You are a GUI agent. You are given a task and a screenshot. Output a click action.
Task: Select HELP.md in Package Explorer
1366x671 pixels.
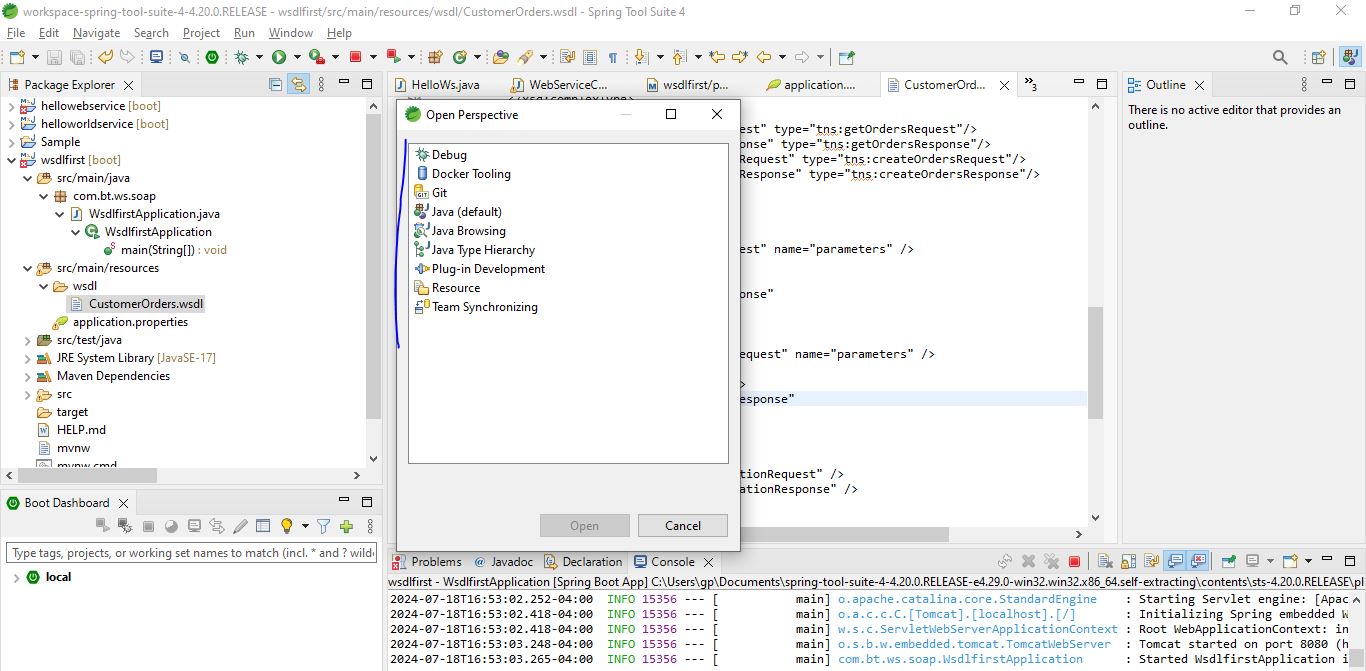tap(71, 430)
